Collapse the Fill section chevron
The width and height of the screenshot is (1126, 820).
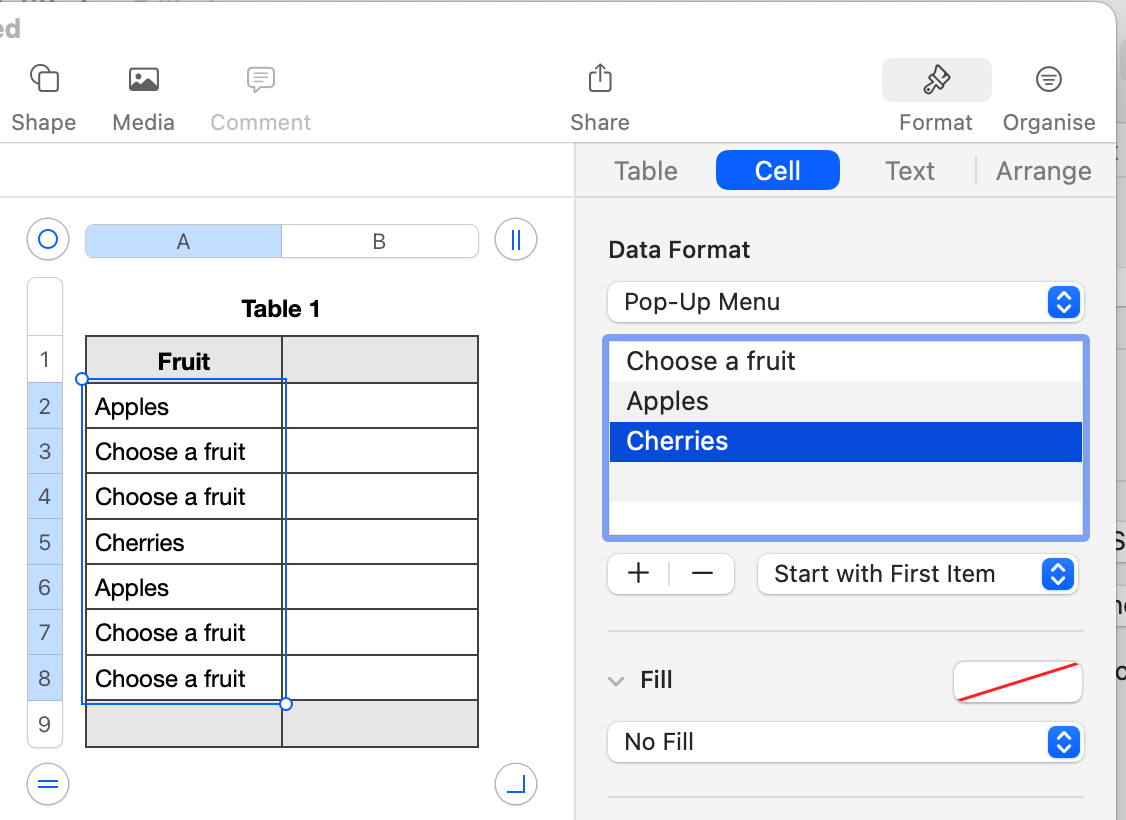[x=616, y=681]
